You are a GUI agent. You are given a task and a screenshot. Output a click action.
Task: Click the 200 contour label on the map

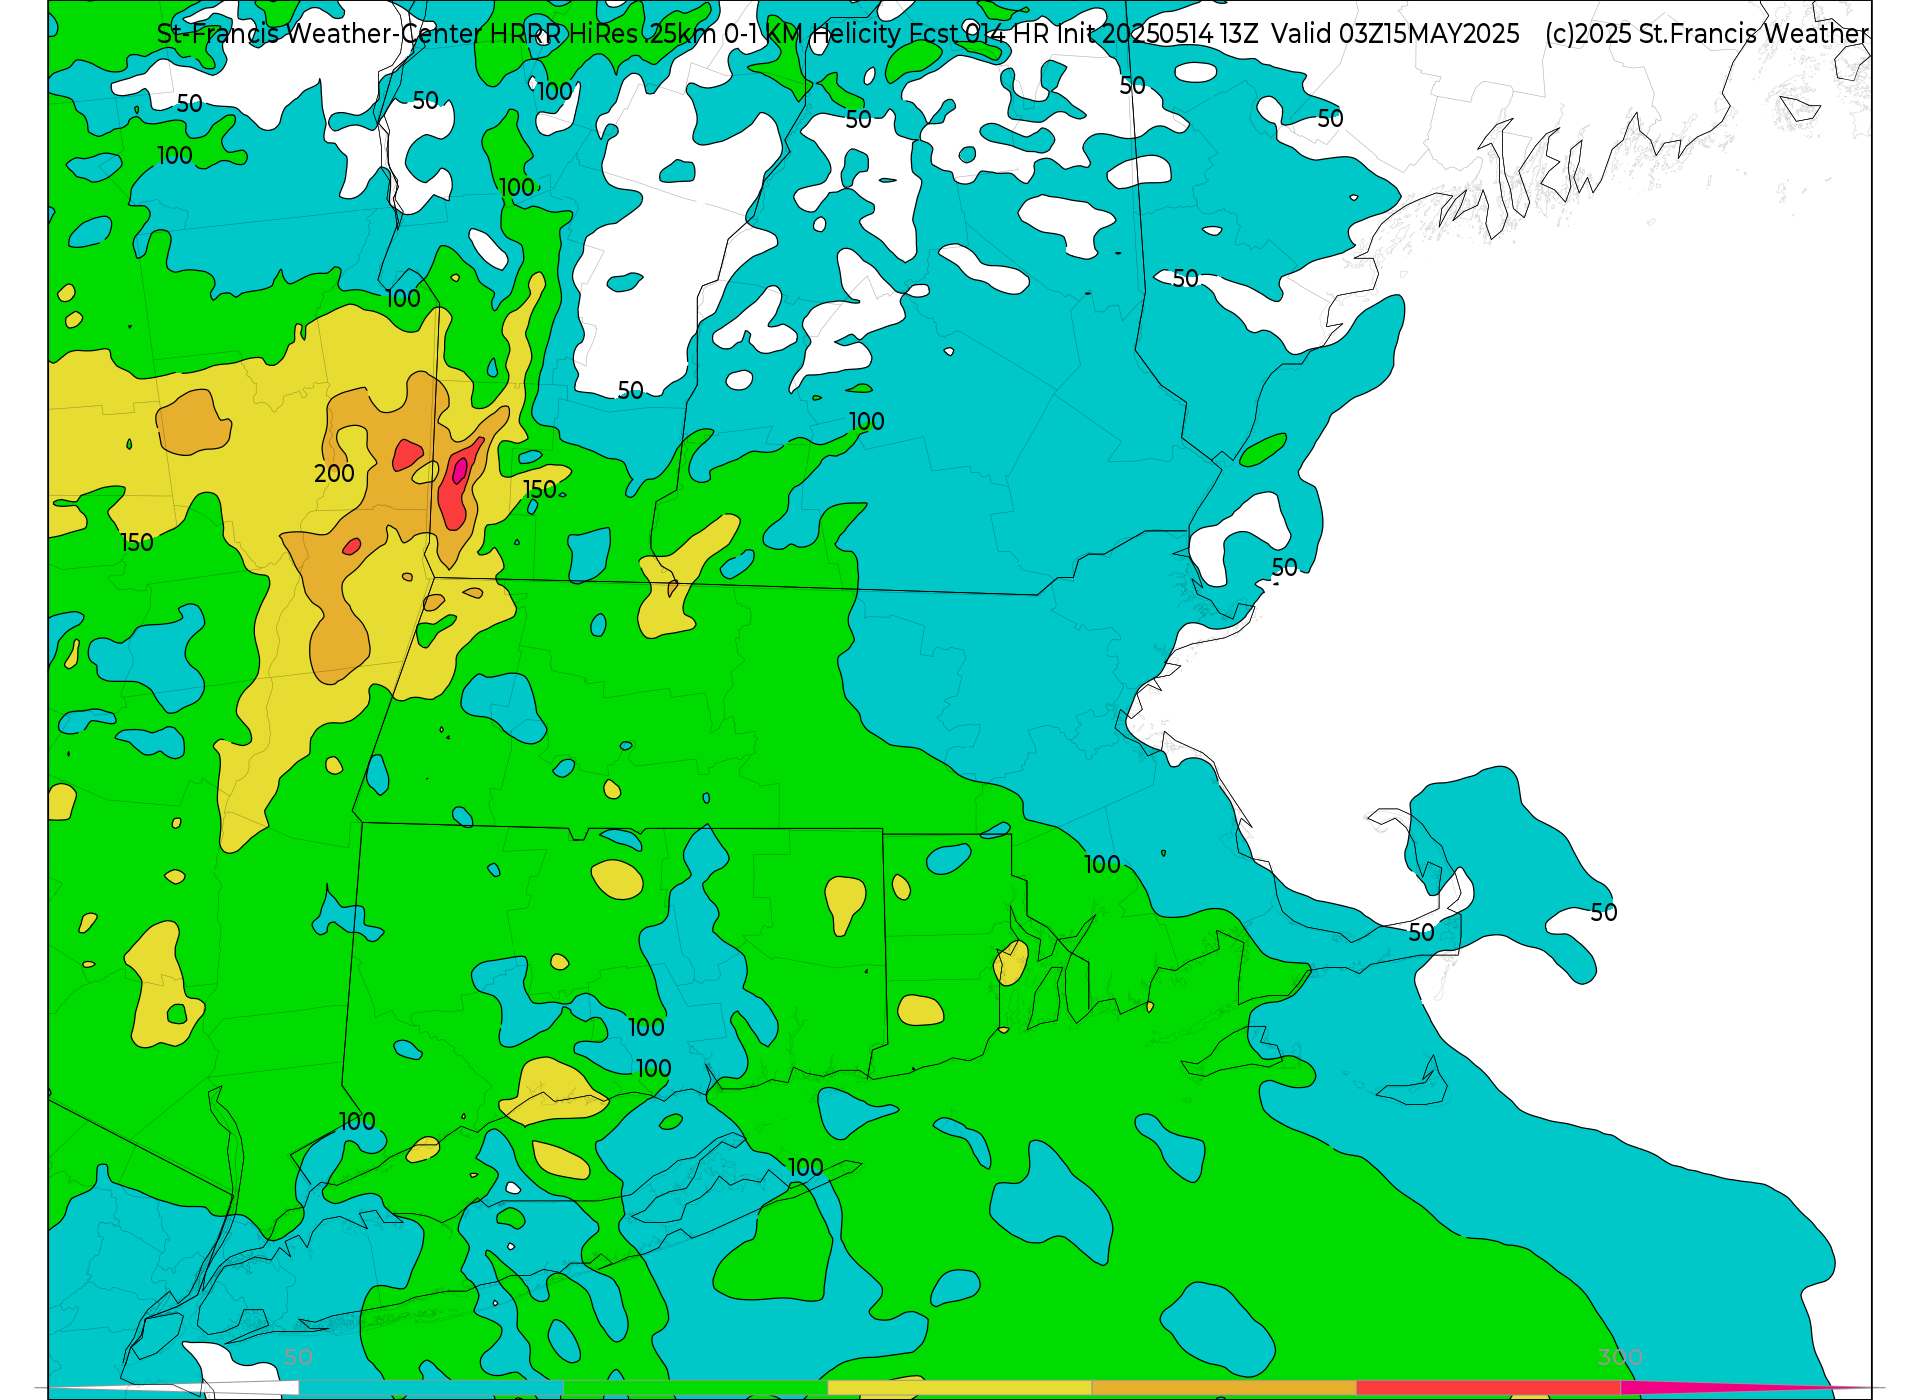point(334,474)
